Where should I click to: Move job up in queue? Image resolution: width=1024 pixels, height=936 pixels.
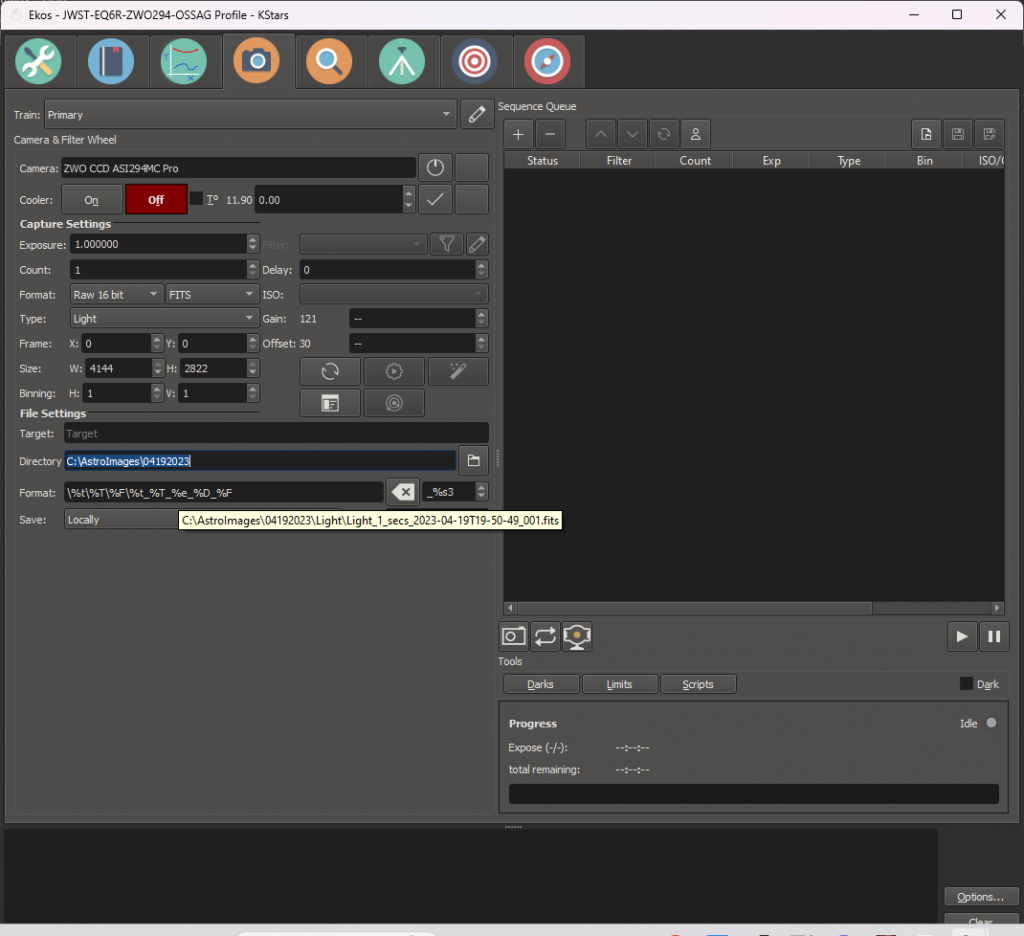pyautogui.click(x=601, y=135)
